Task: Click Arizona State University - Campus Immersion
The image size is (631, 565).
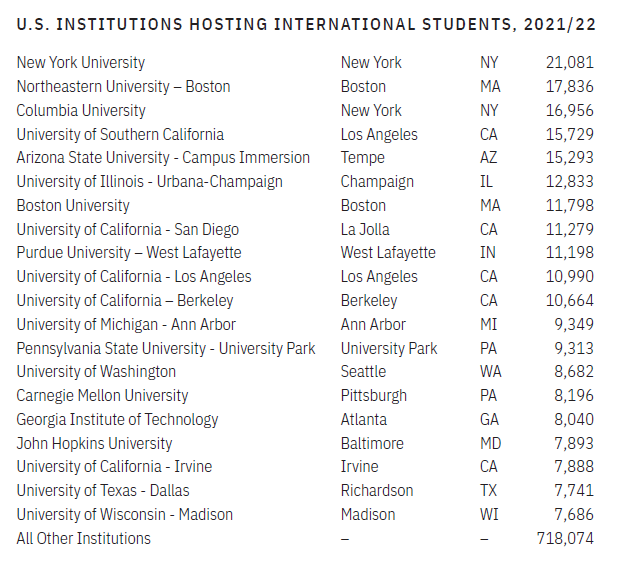Action: click(163, 158)
